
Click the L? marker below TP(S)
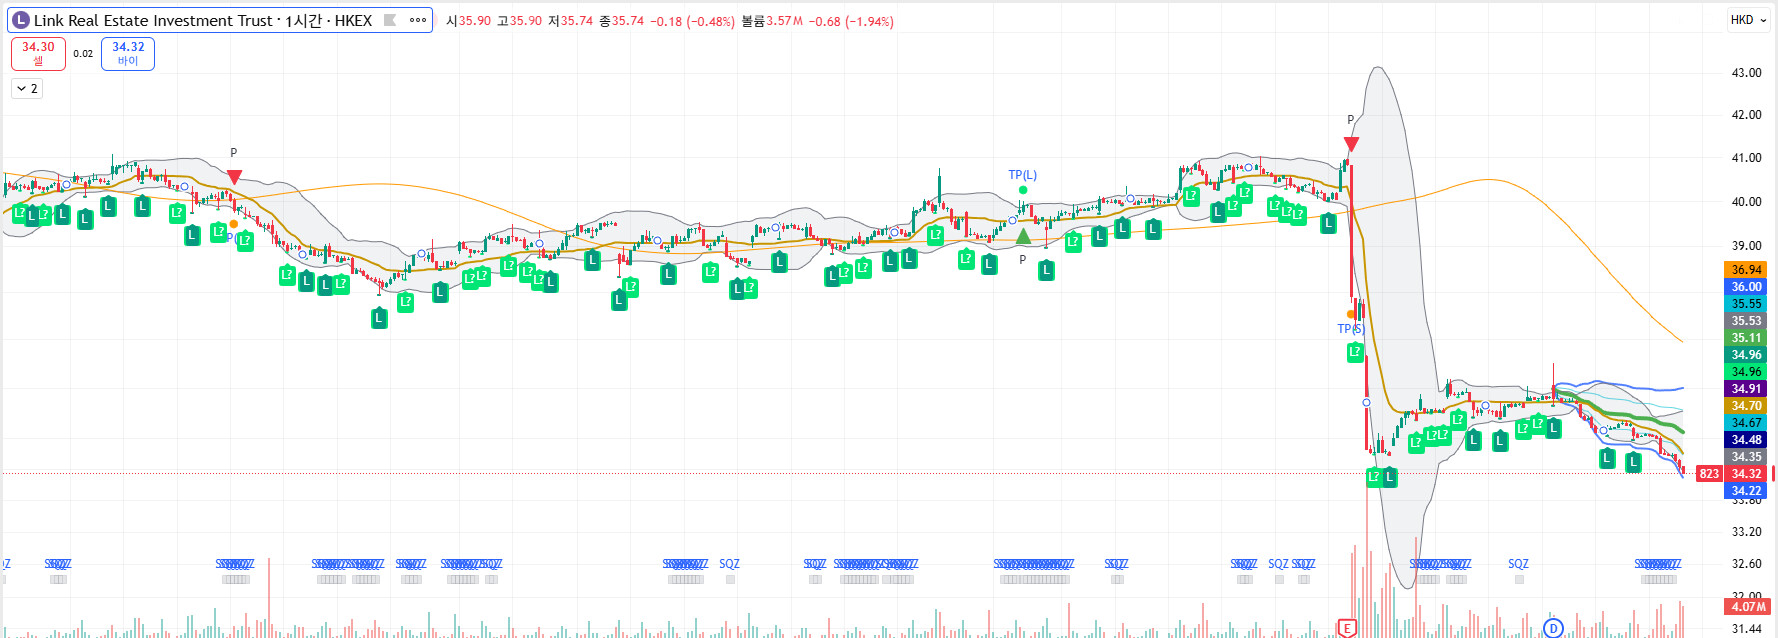(1355, 352)
